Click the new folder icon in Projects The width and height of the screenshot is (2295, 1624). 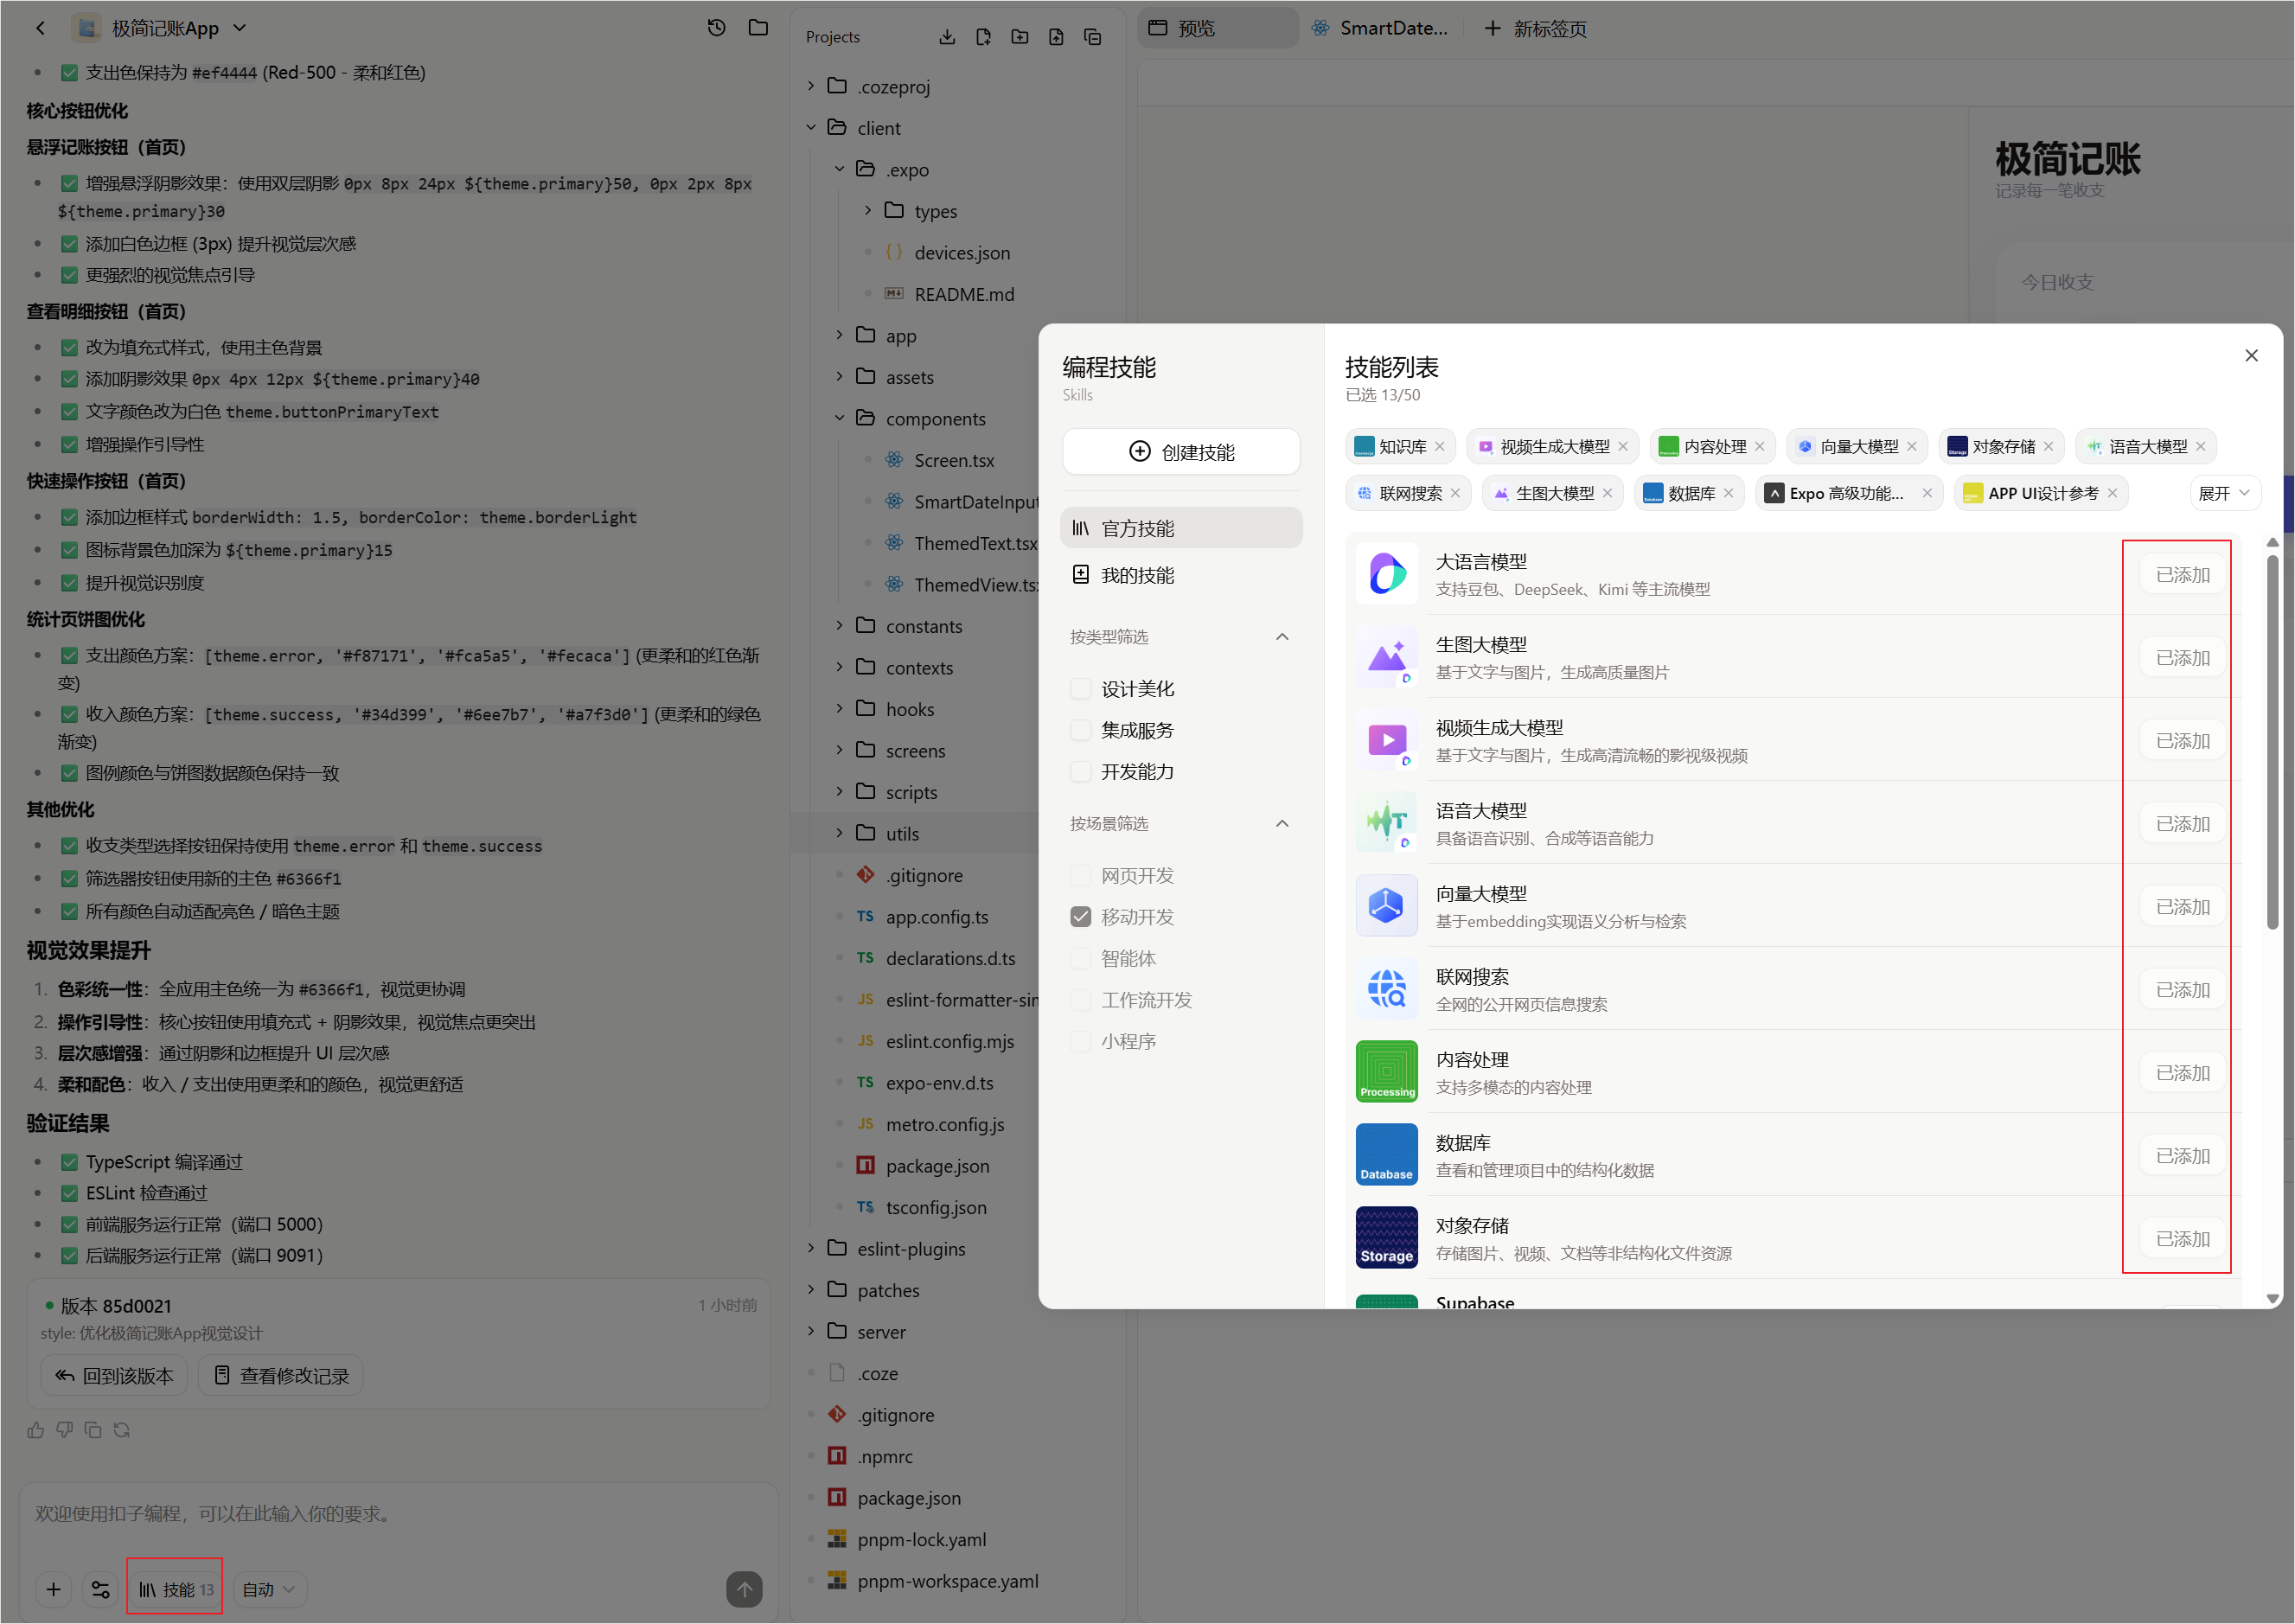pyautogui.click(x=1019, y=37)
